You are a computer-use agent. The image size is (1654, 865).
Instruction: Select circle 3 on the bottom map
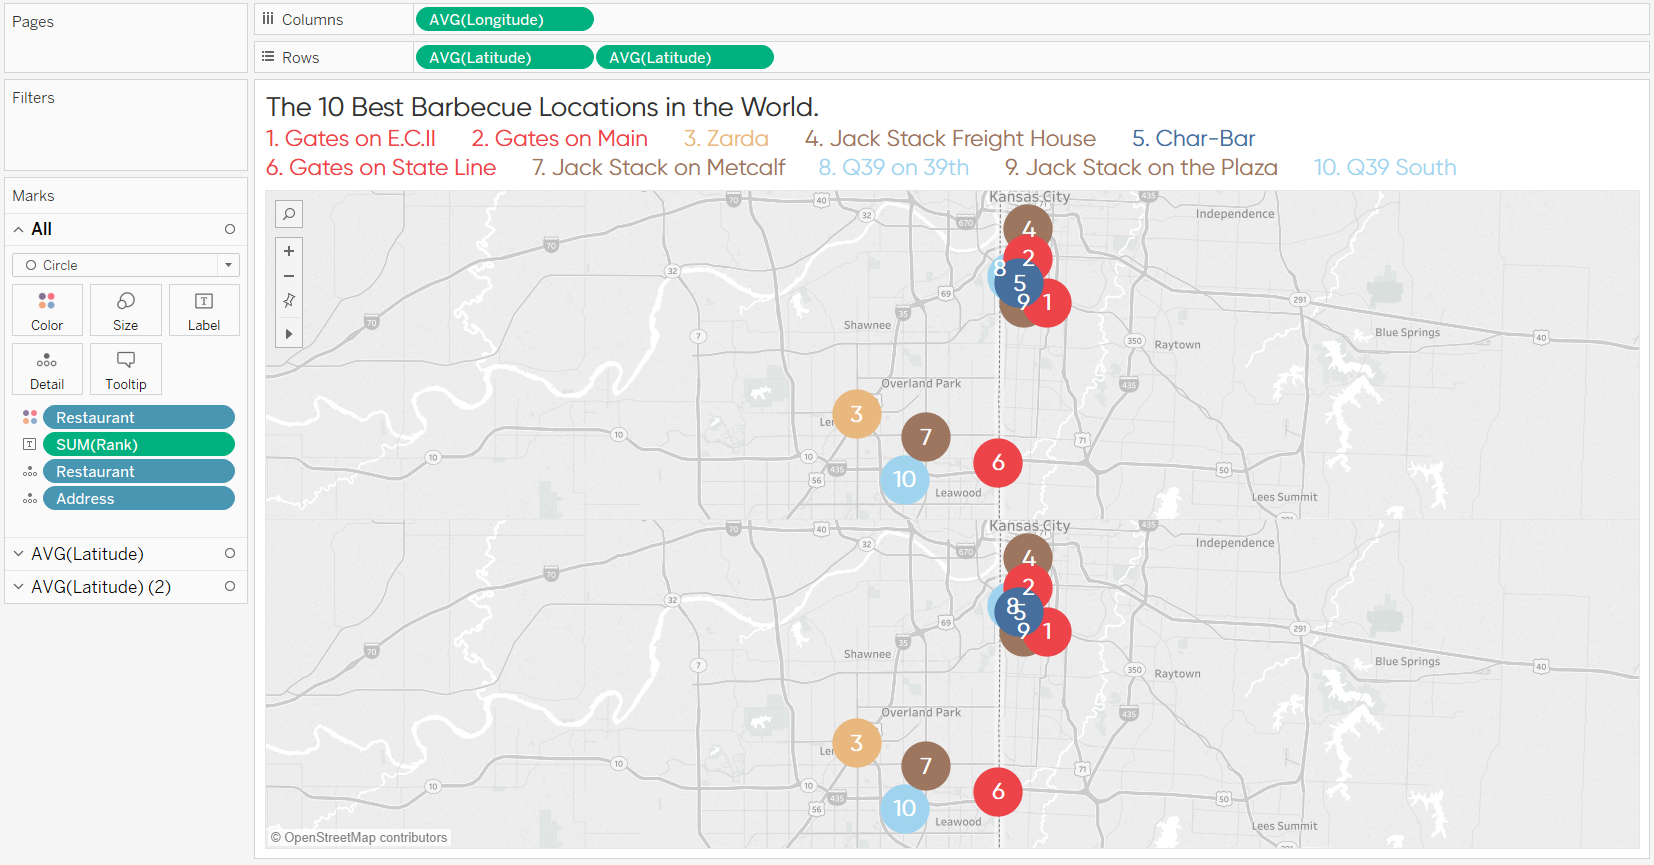[857, 743]
